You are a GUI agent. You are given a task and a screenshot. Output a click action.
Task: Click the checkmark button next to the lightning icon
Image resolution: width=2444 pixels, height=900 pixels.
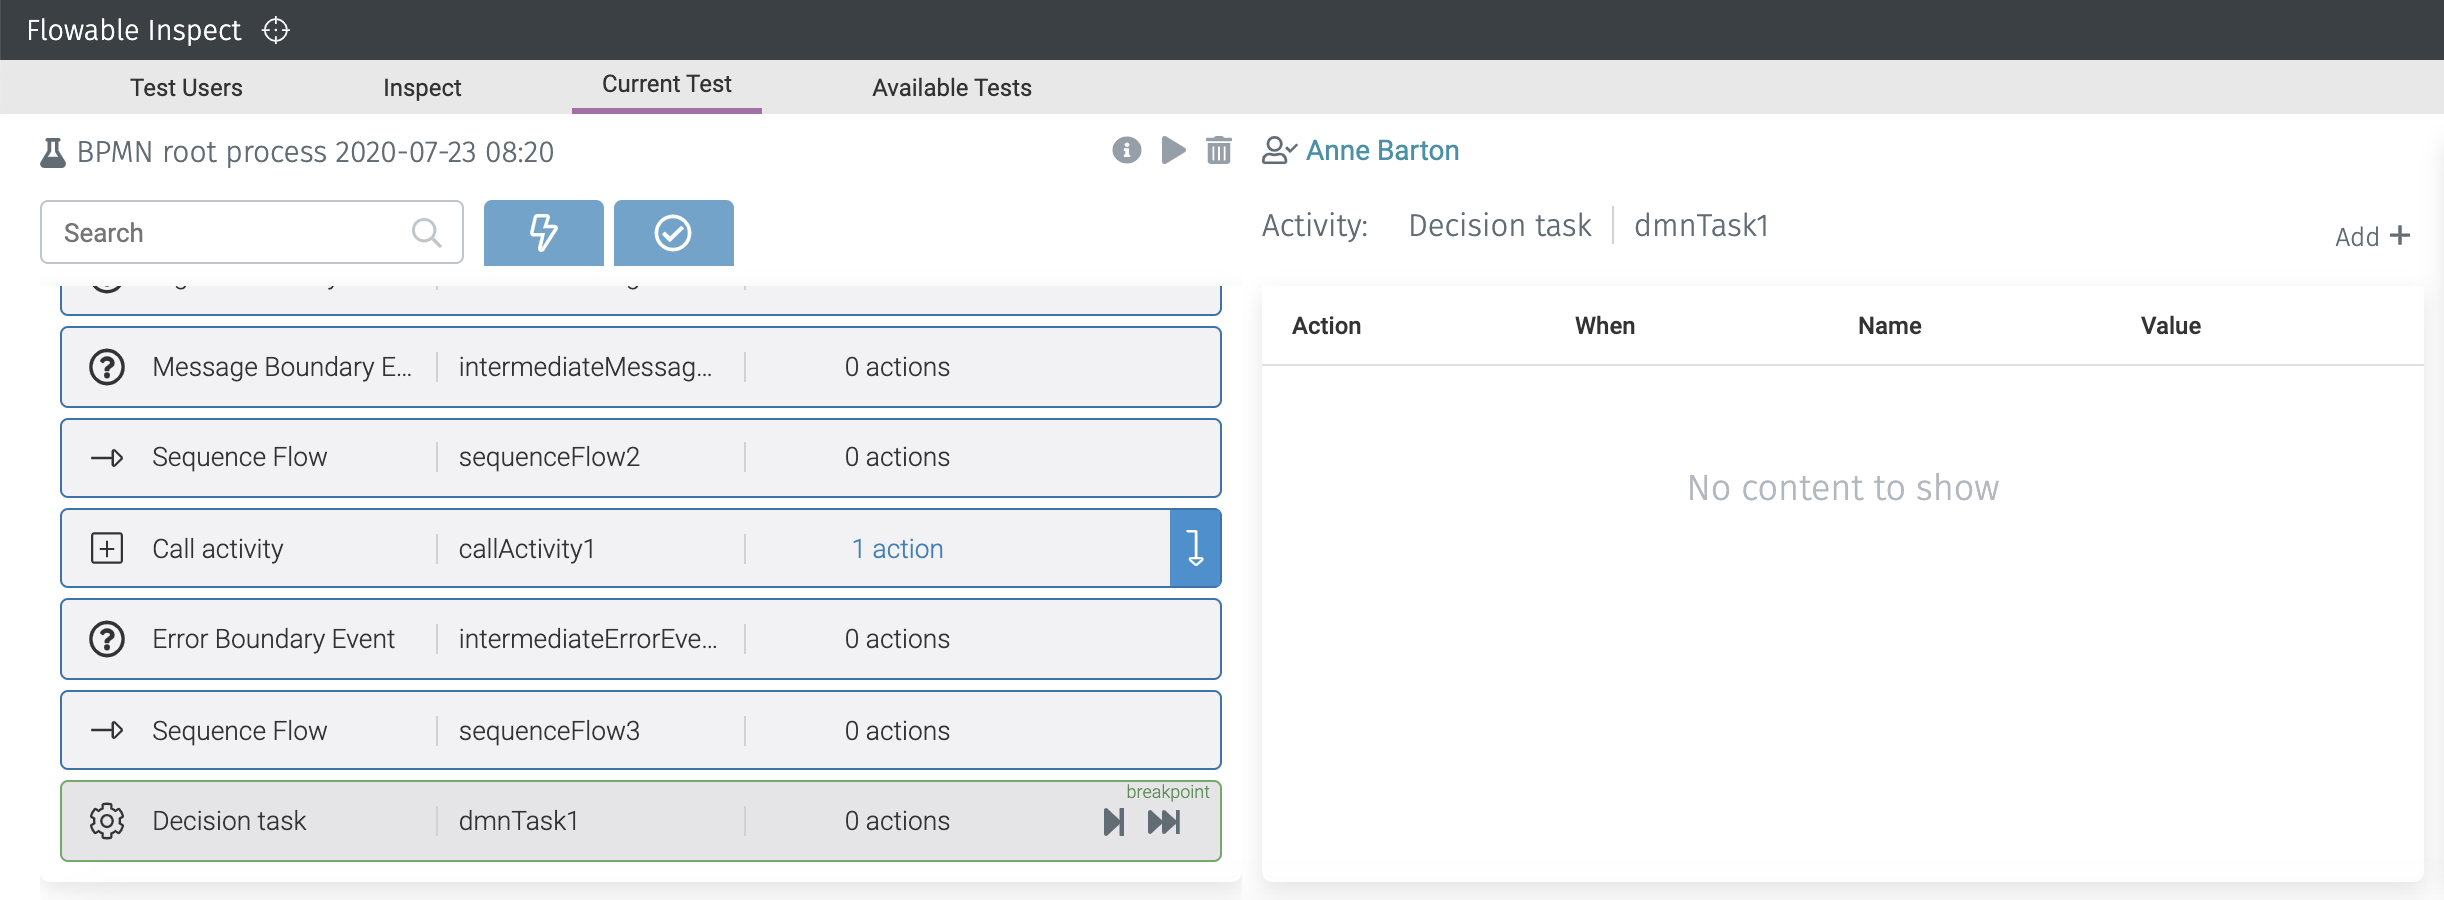[673, 232]
